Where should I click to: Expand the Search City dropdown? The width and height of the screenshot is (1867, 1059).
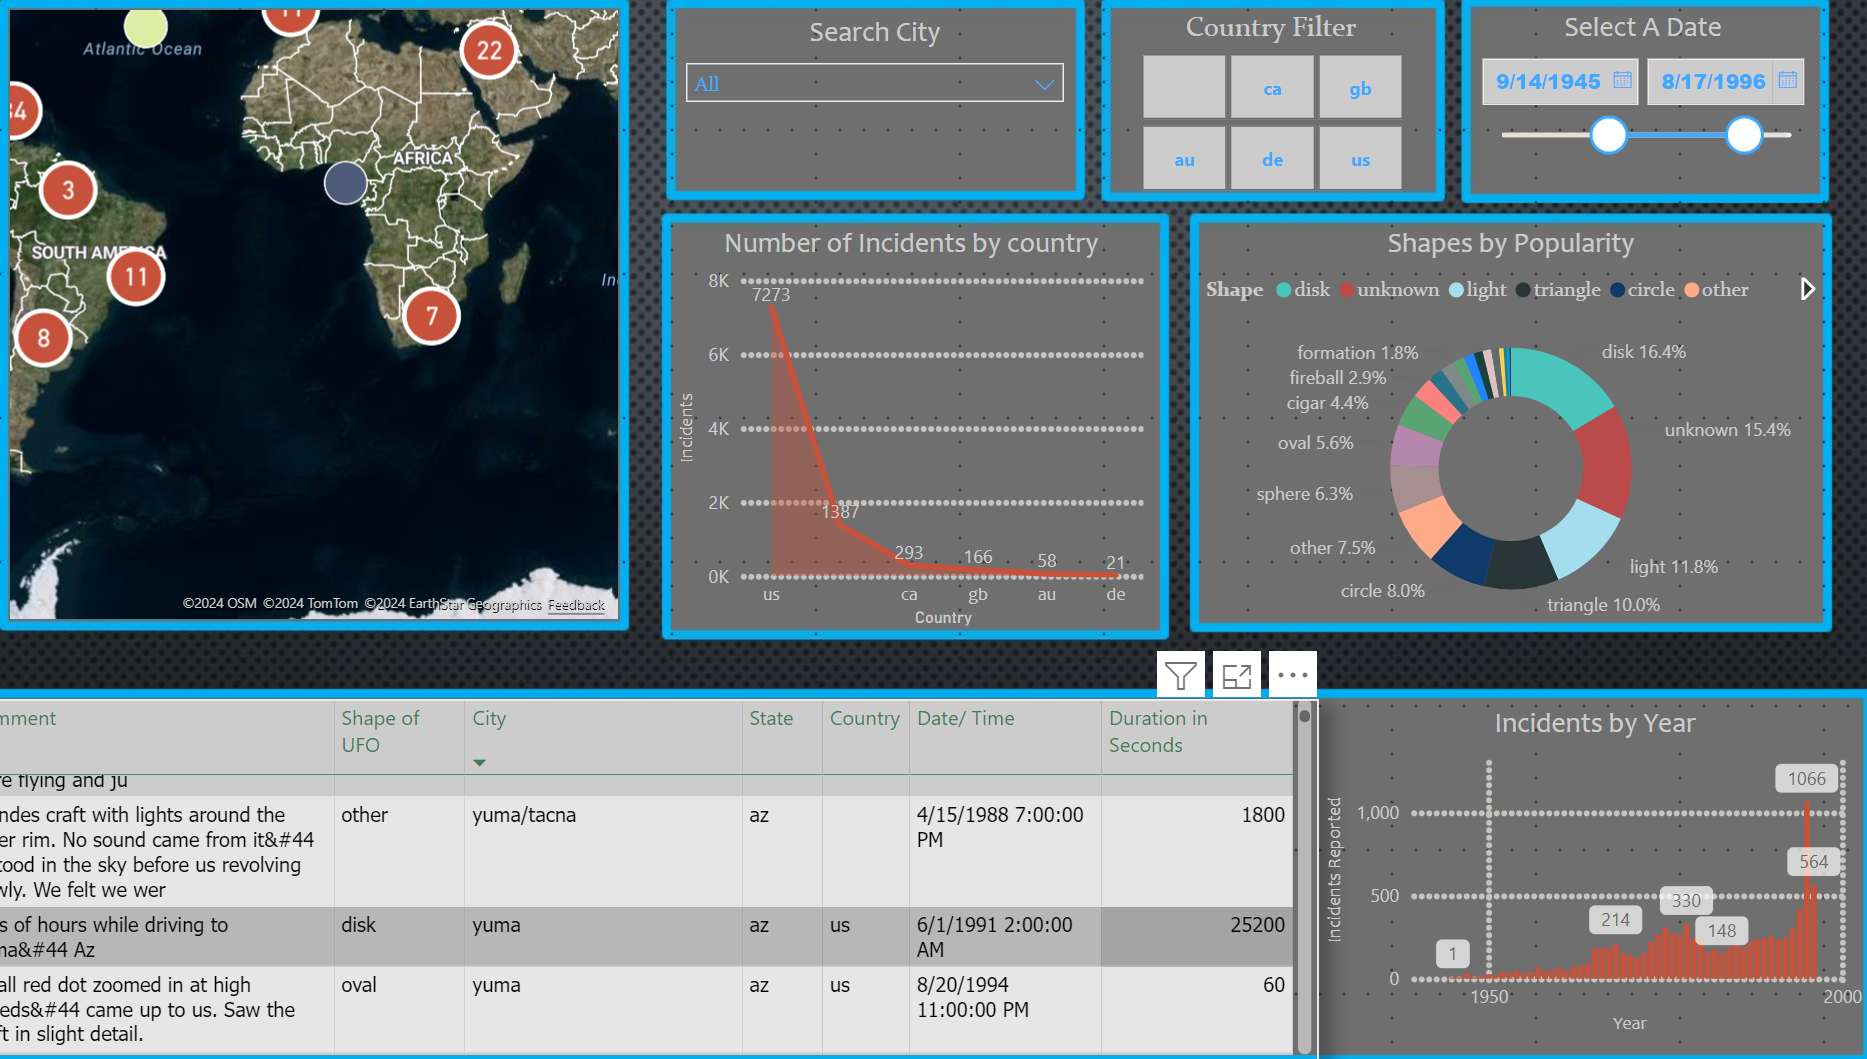1044,84
